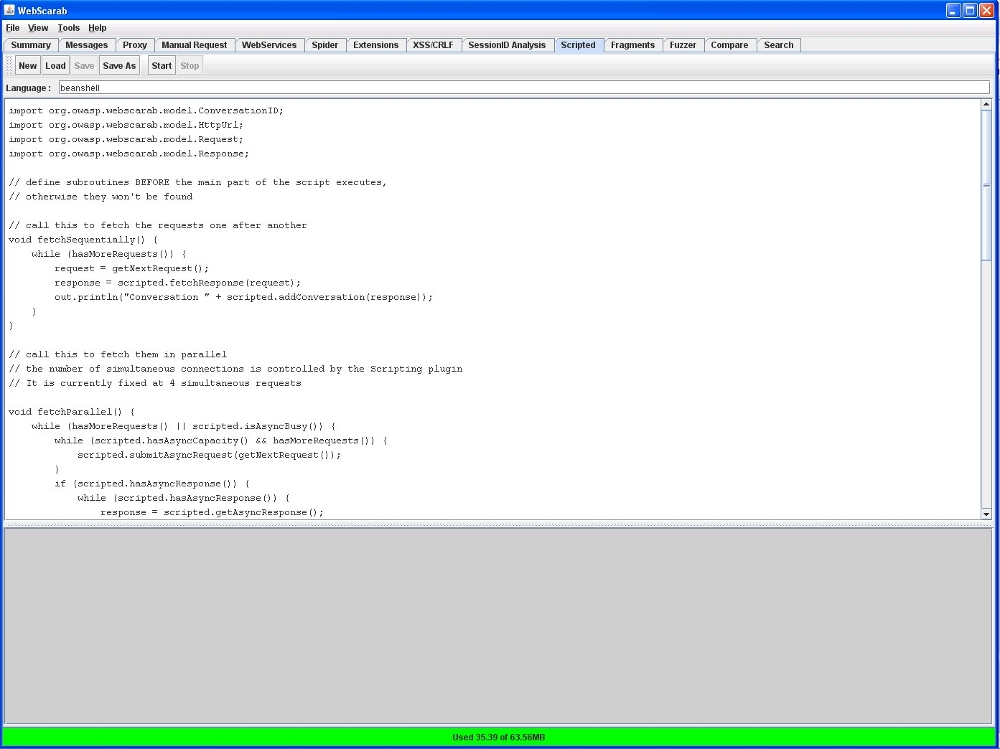Open the Tools menu

(69, 28)
